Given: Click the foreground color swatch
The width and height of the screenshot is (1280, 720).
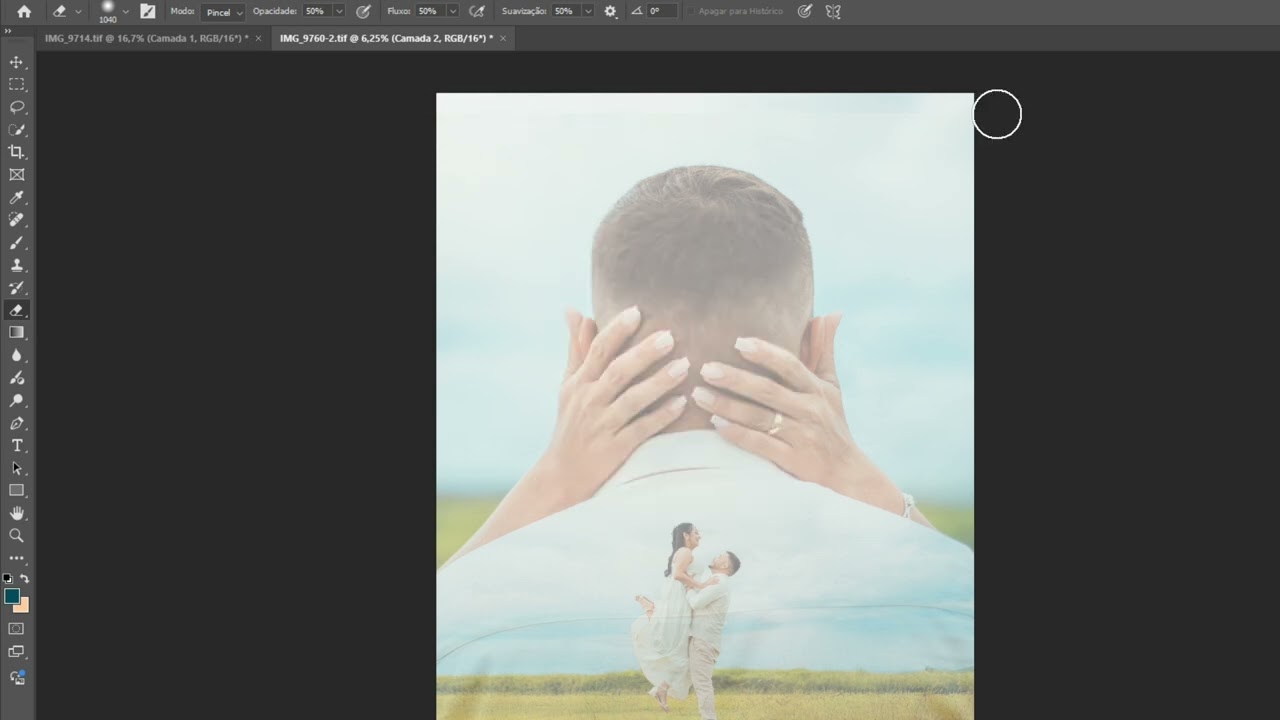Looking at the screenshot, I should (x=12, y=596).
